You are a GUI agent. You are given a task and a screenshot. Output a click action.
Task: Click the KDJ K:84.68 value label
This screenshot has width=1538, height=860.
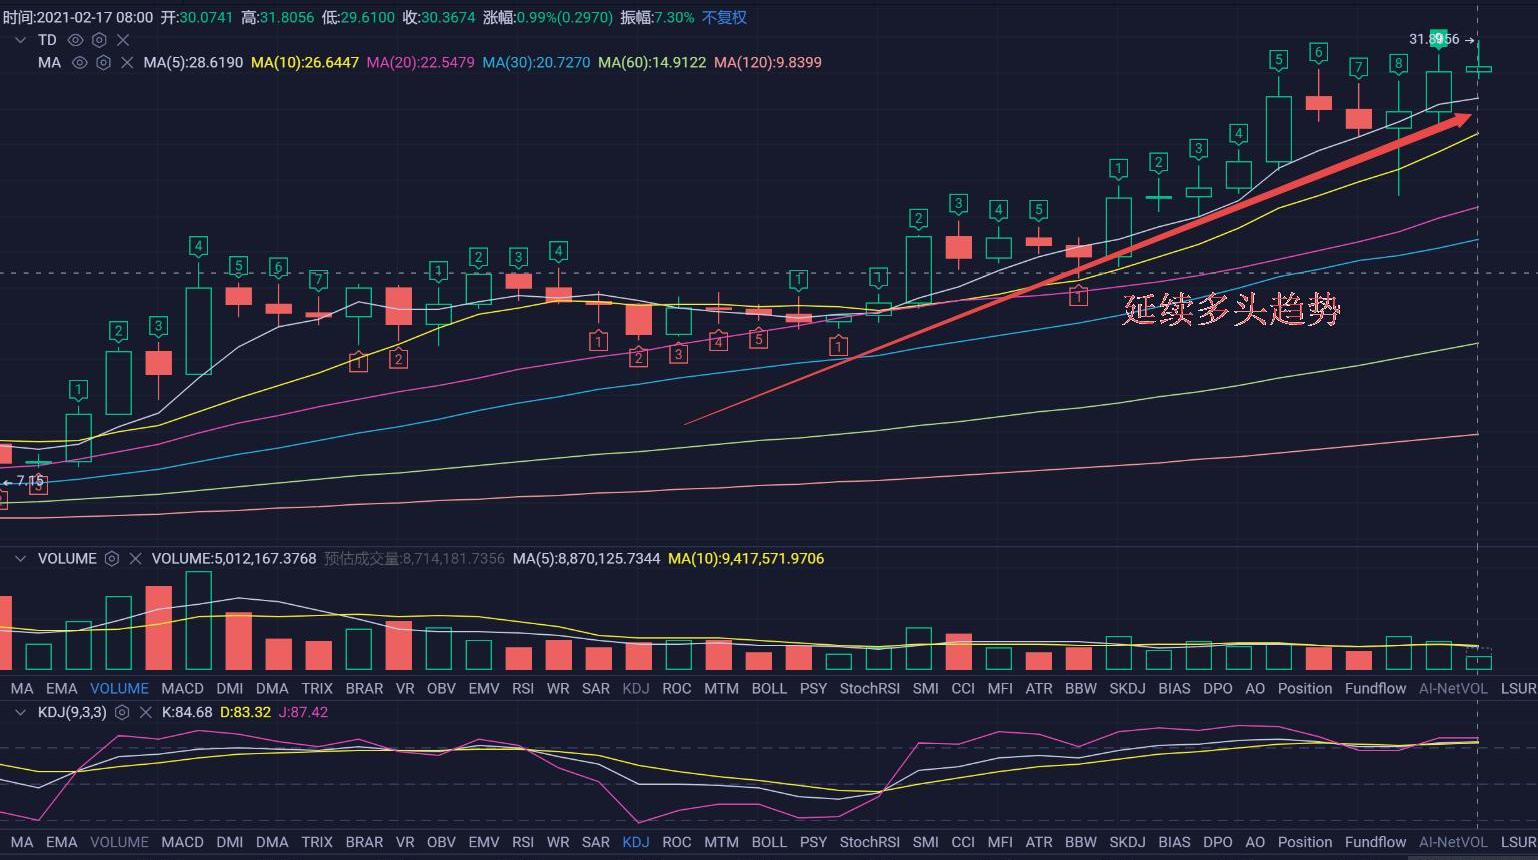186,713
